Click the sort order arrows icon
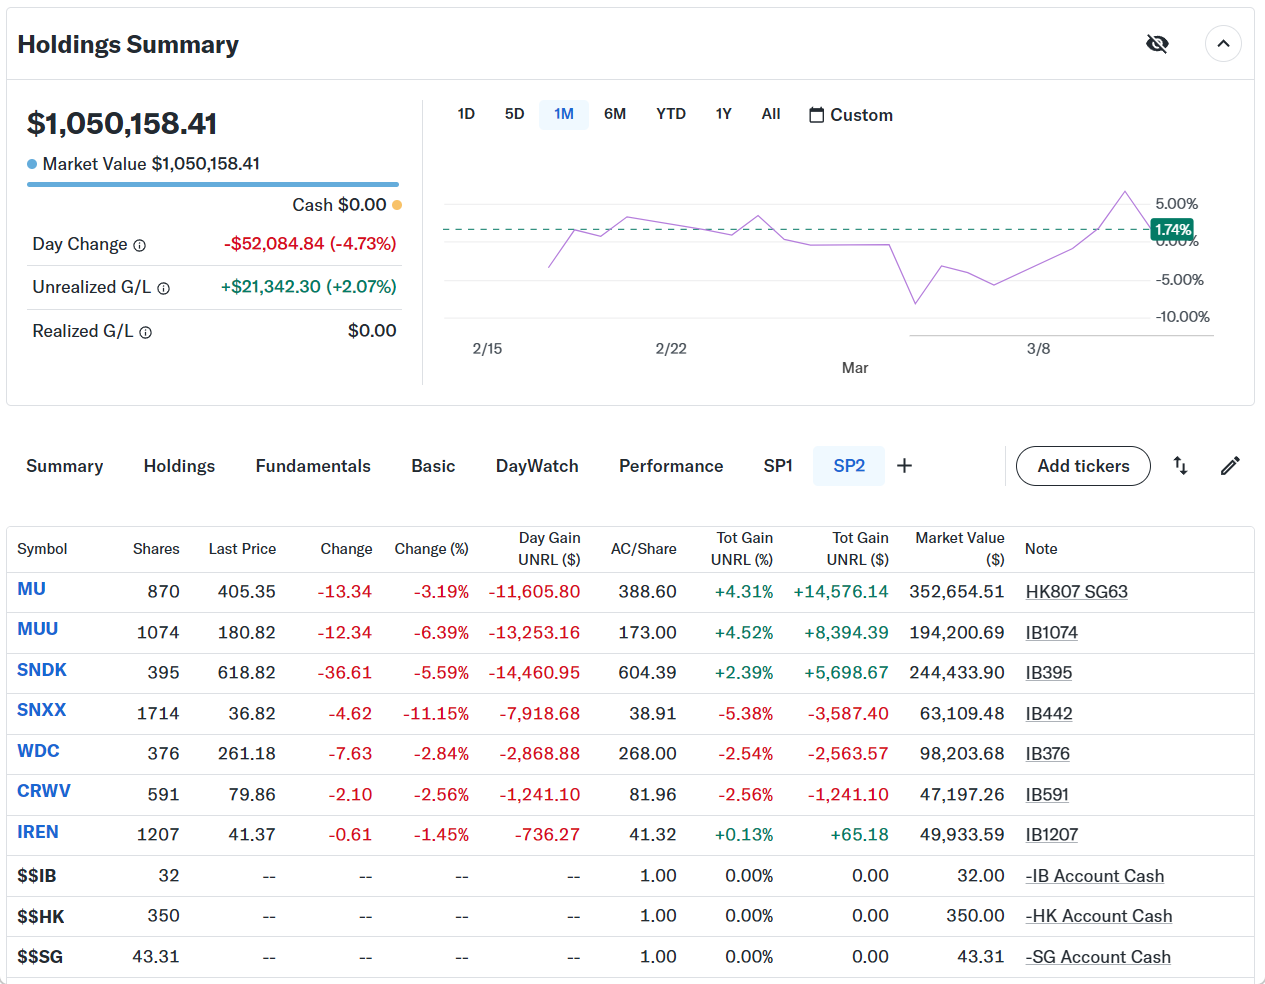 [x=1180, y=466]
